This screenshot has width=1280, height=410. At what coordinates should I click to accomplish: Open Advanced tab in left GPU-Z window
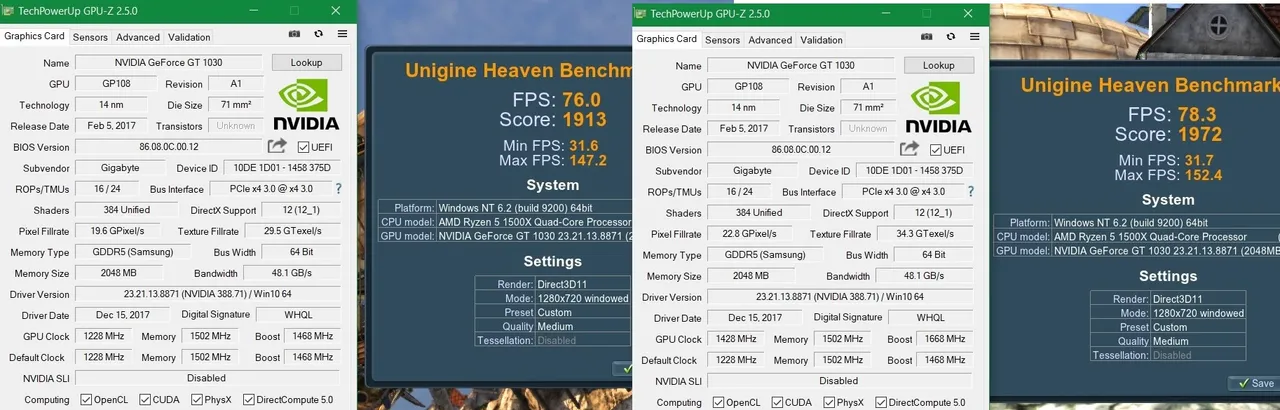[x=137, y=37]
